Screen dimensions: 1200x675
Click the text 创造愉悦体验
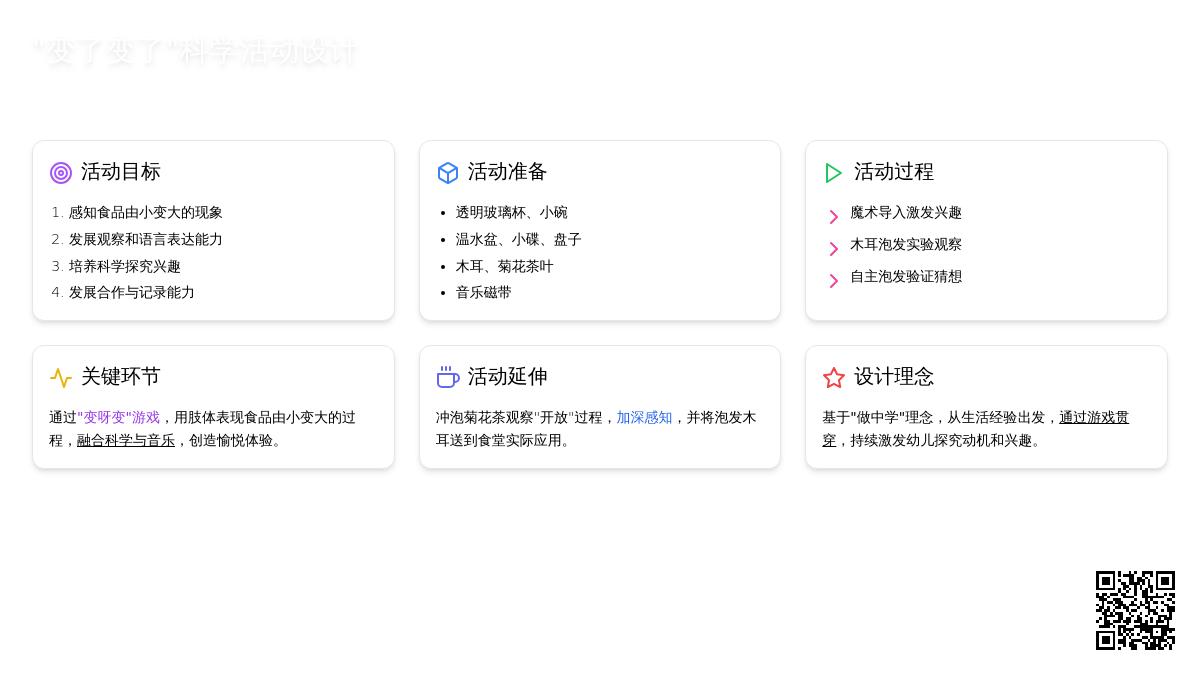pos(231,441)
